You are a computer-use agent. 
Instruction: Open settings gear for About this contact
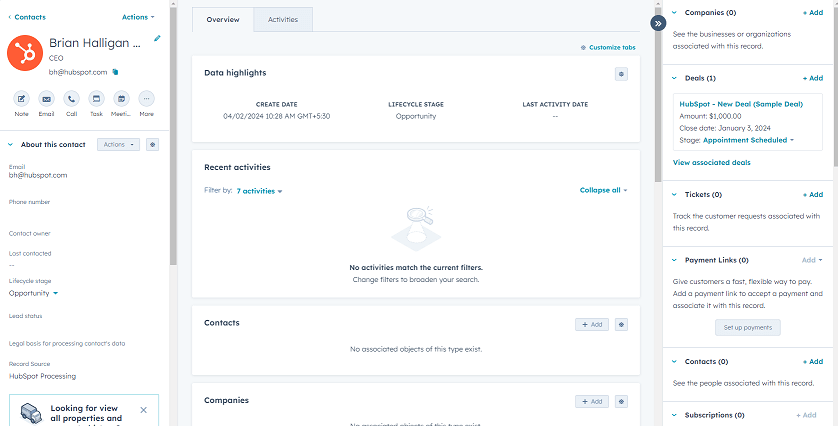(152, 144)
